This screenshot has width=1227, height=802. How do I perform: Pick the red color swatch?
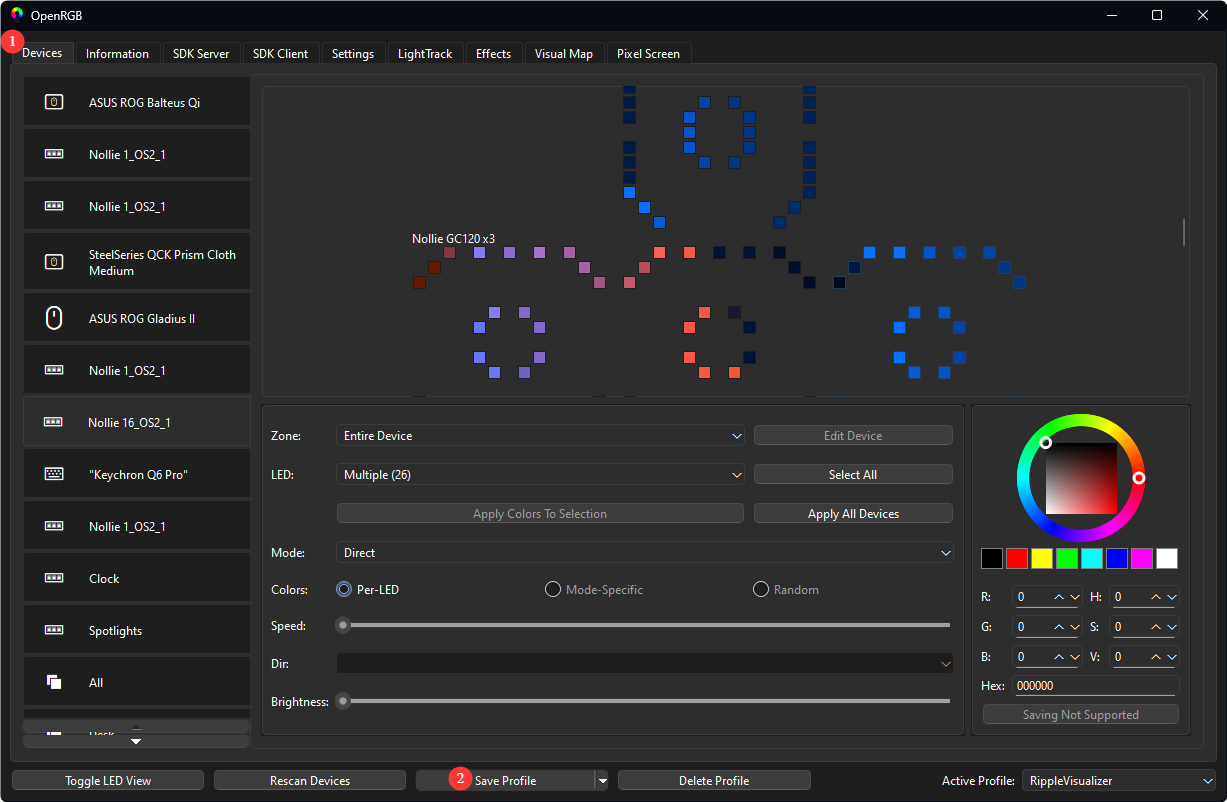tap(1017, 558)
